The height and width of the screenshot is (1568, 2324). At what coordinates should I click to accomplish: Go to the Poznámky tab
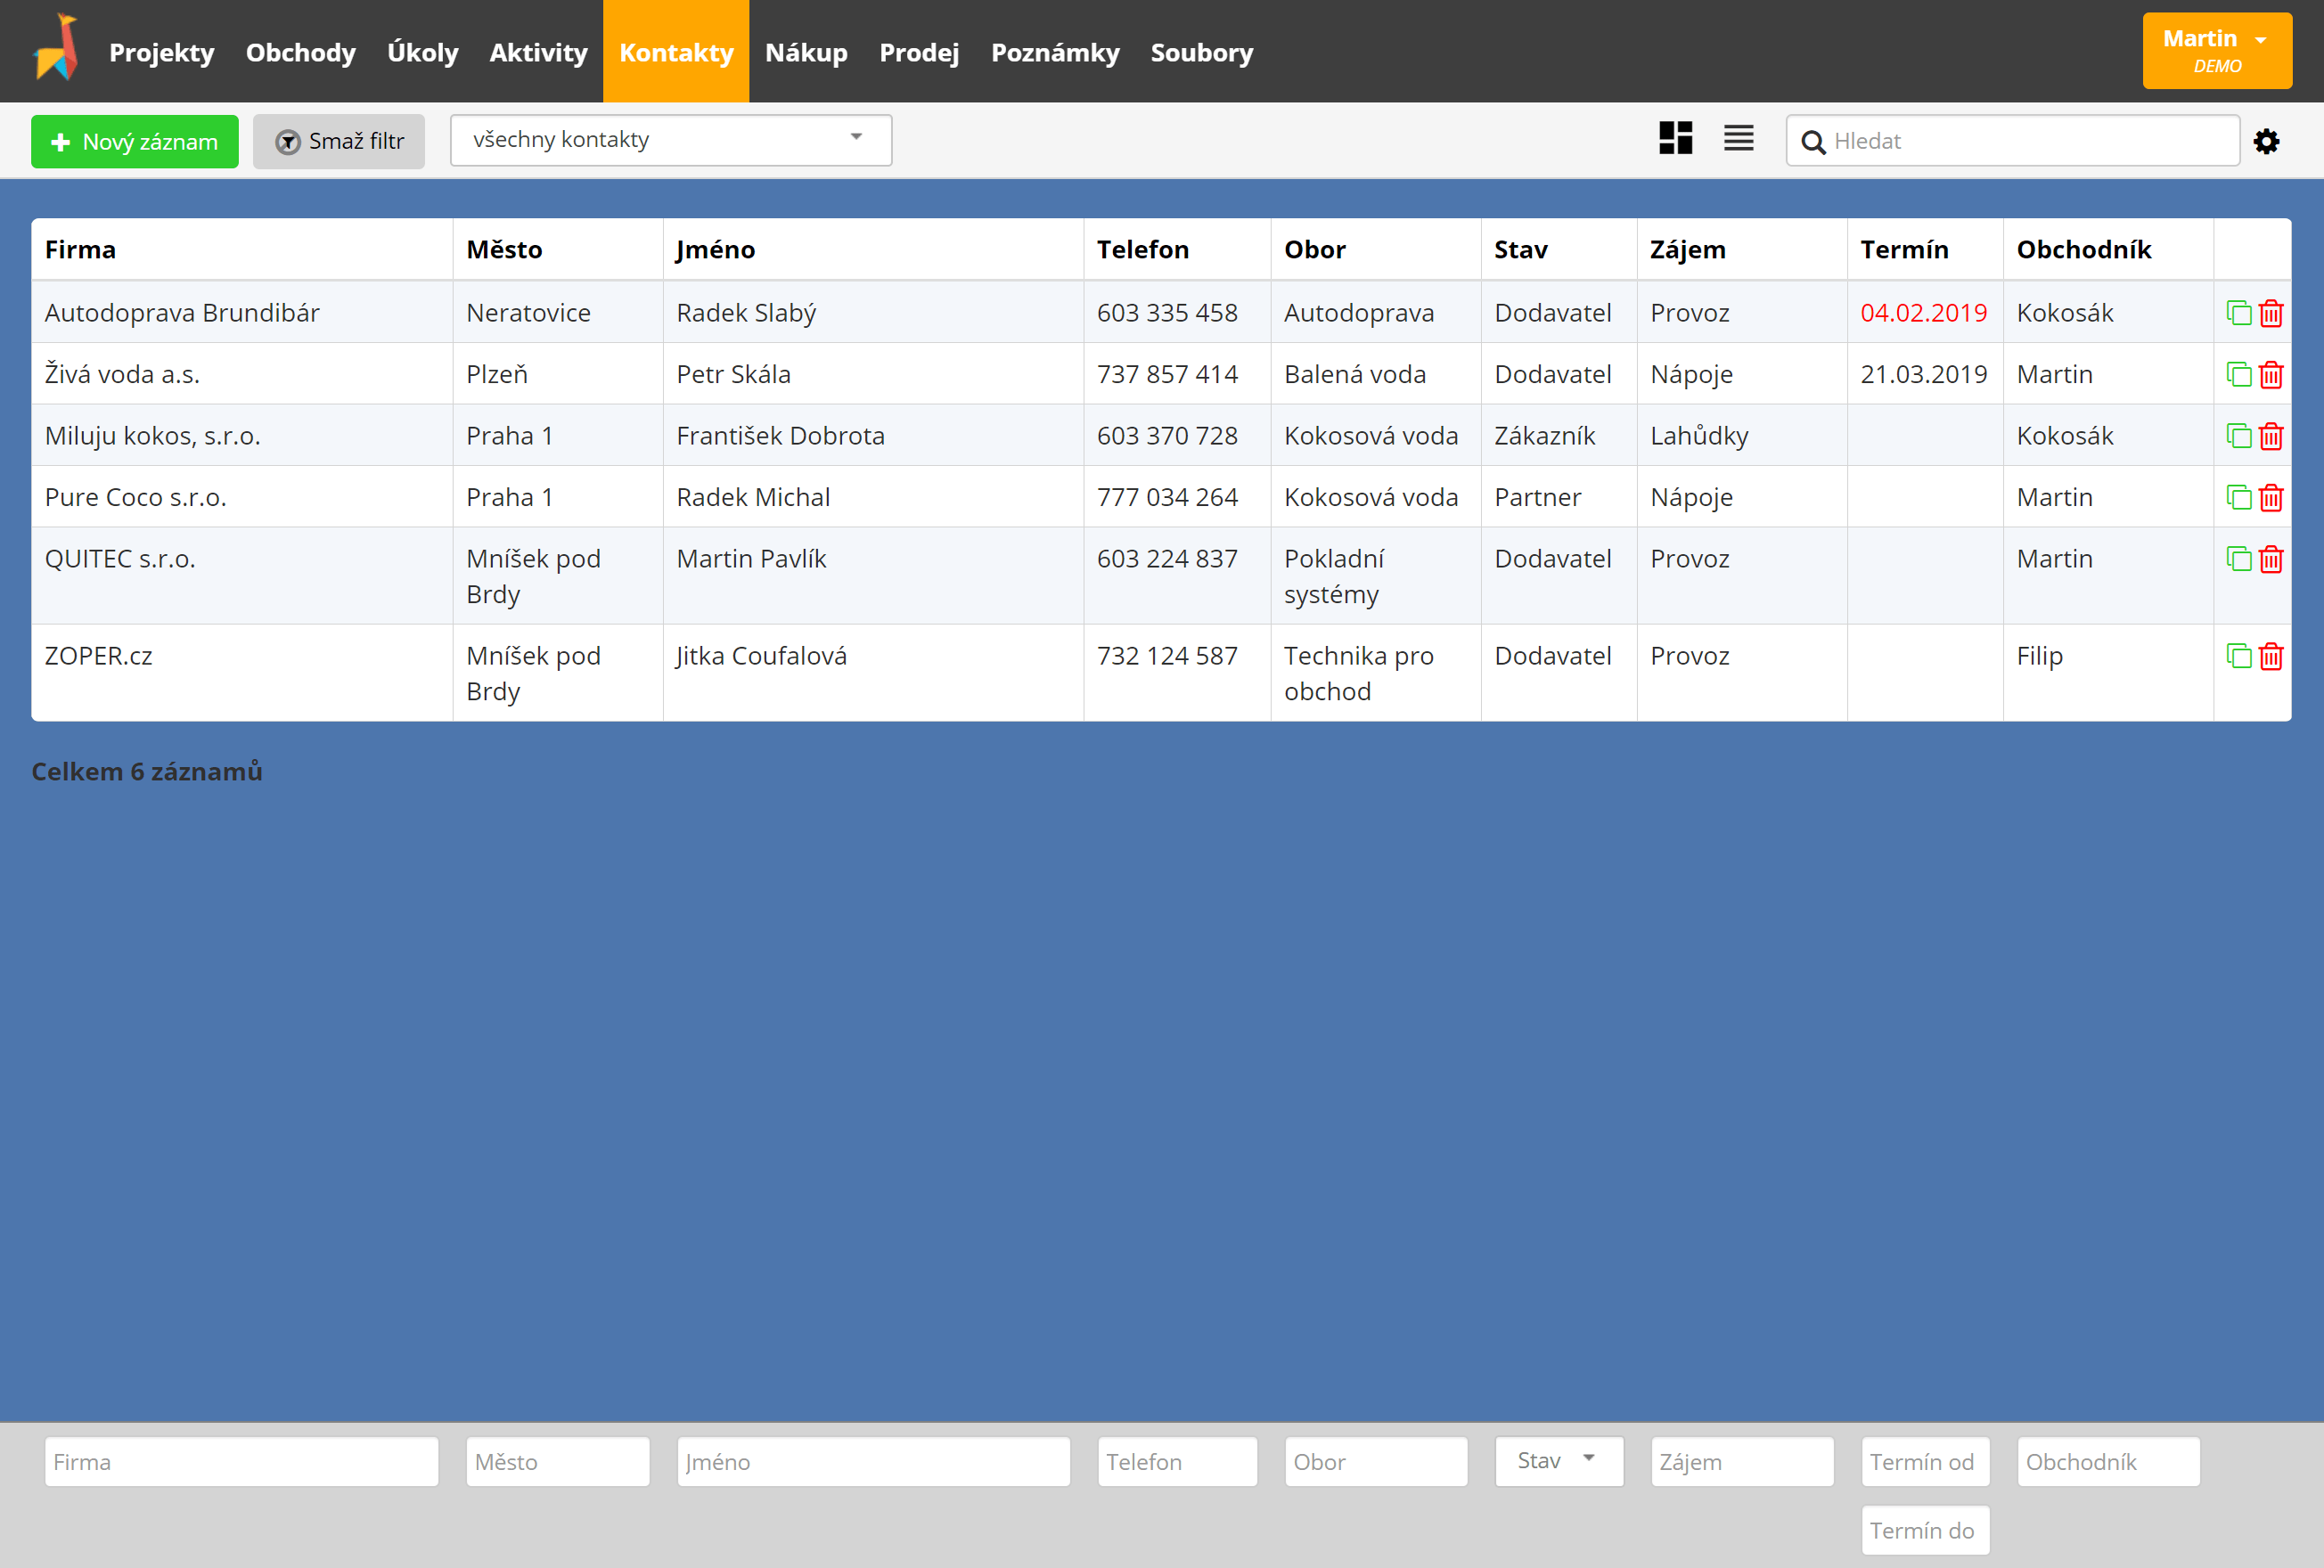pos(1055,52)
